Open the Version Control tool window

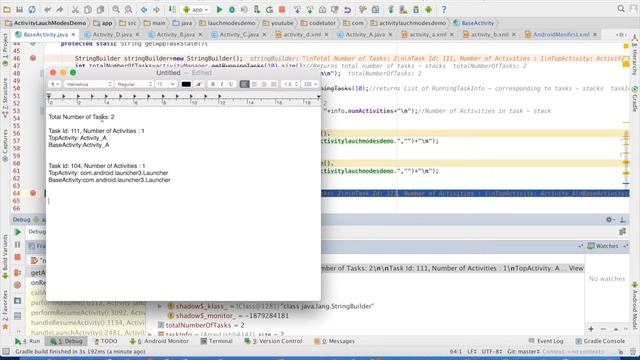(273, 341)
